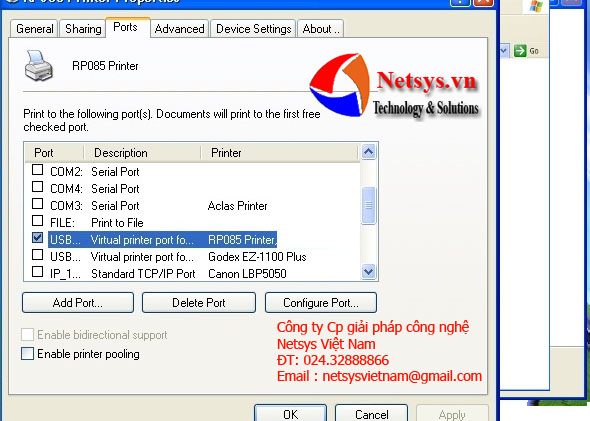Check the USB port for Godex EZ-1100 Plus
The height and width of the screenshot is (421, 590).
pos(37,255)
